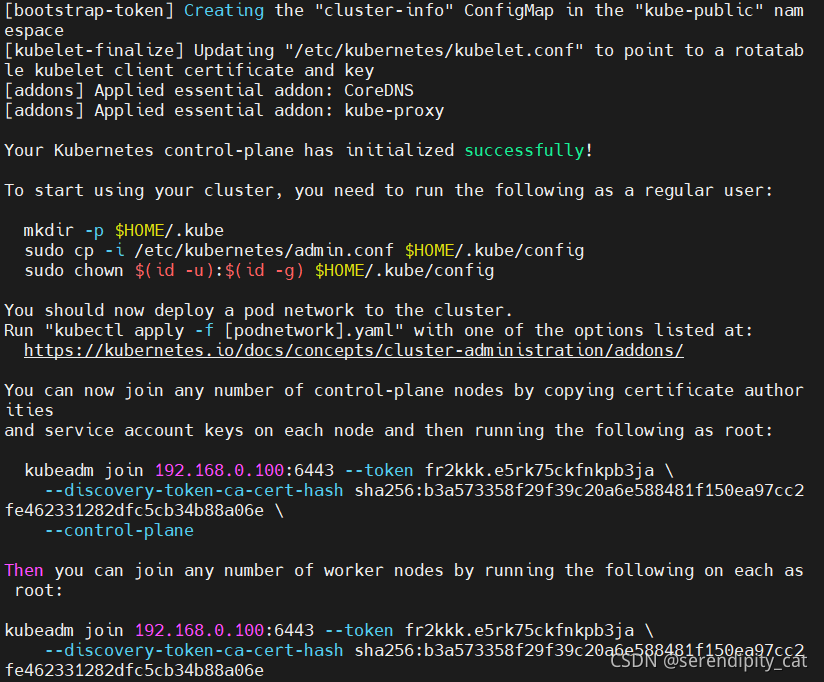Click the "kube-public" namespace name
The height and width of the screenshot is (682, 824).
coord(698,11)
